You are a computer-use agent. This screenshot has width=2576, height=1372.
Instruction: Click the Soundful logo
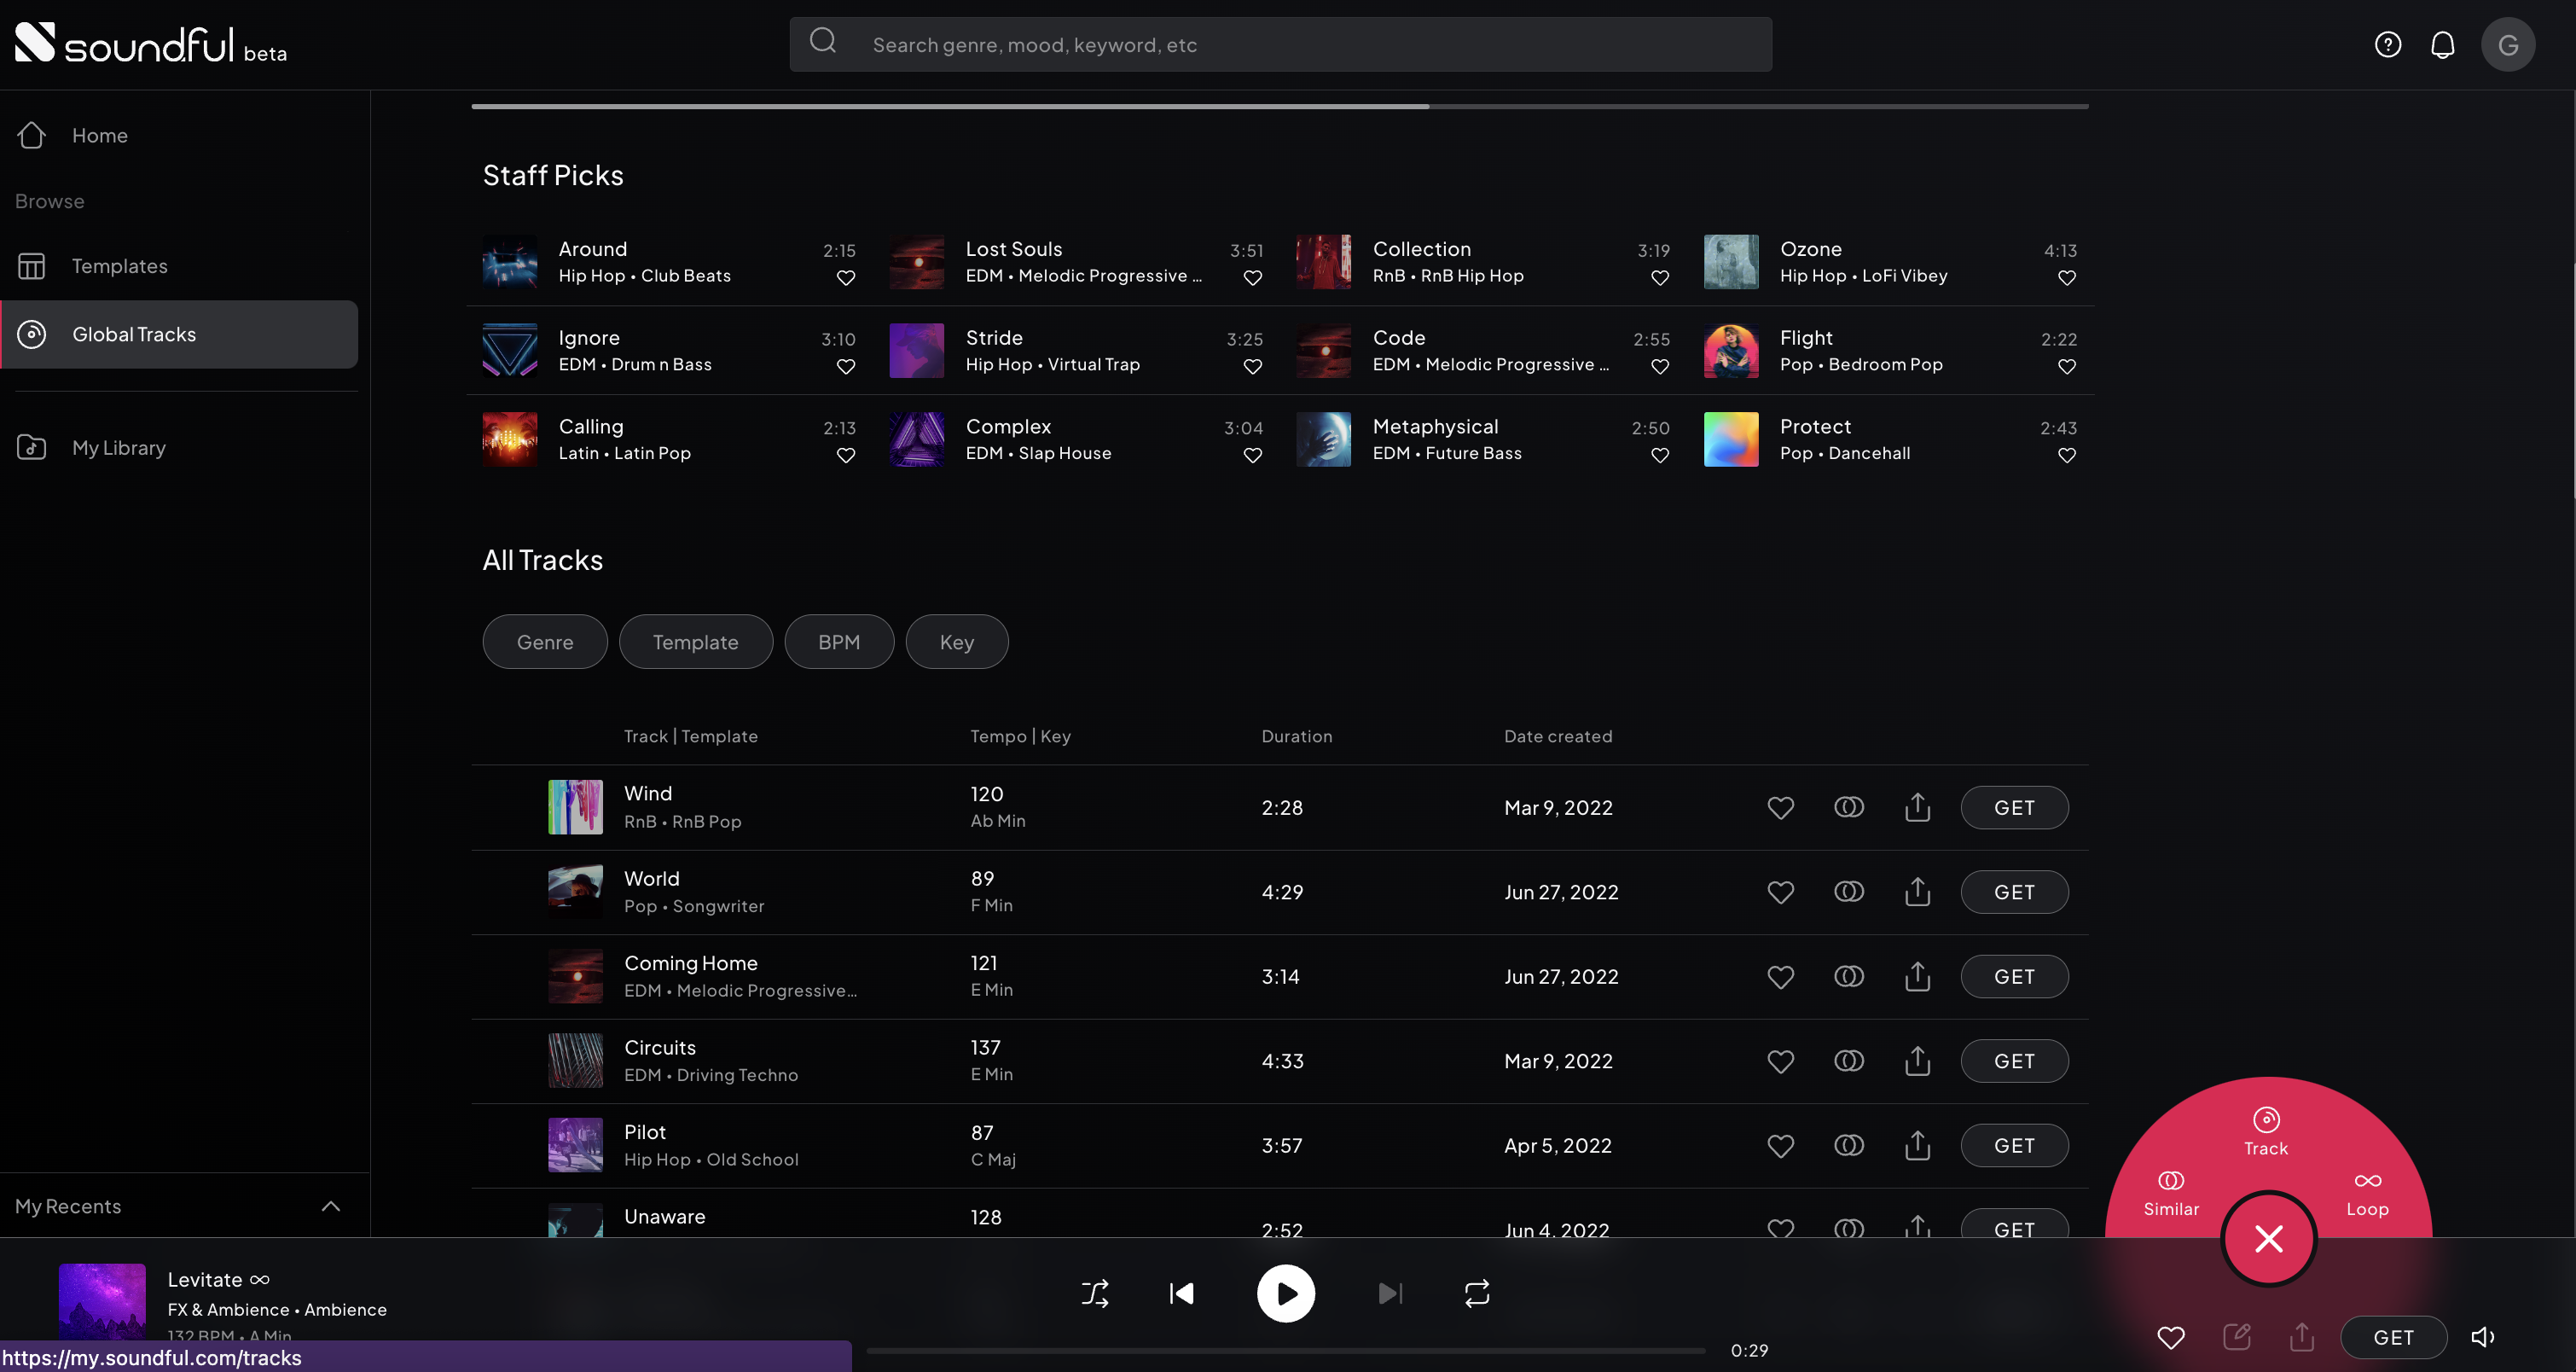pyautogui.click(x=151, y=43)
